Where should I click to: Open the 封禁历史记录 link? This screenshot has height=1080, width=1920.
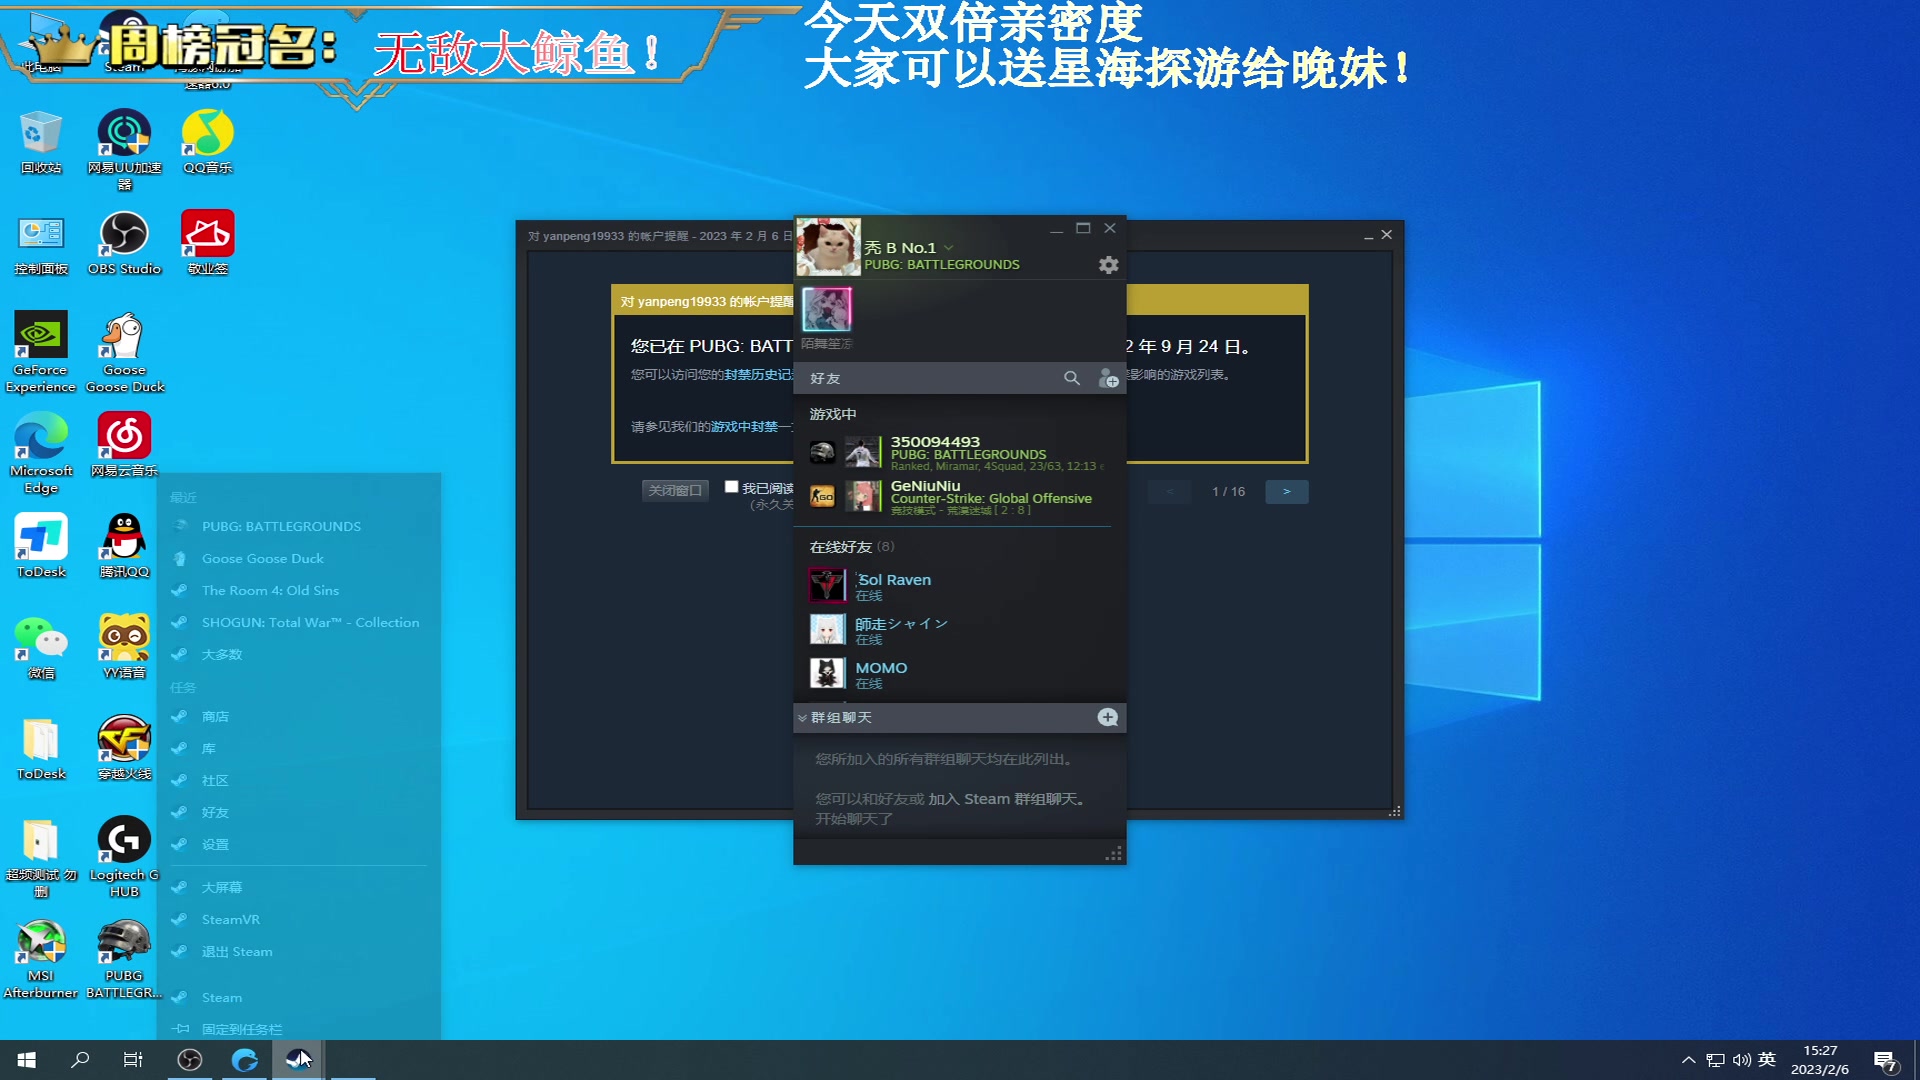tap(756, 375)
